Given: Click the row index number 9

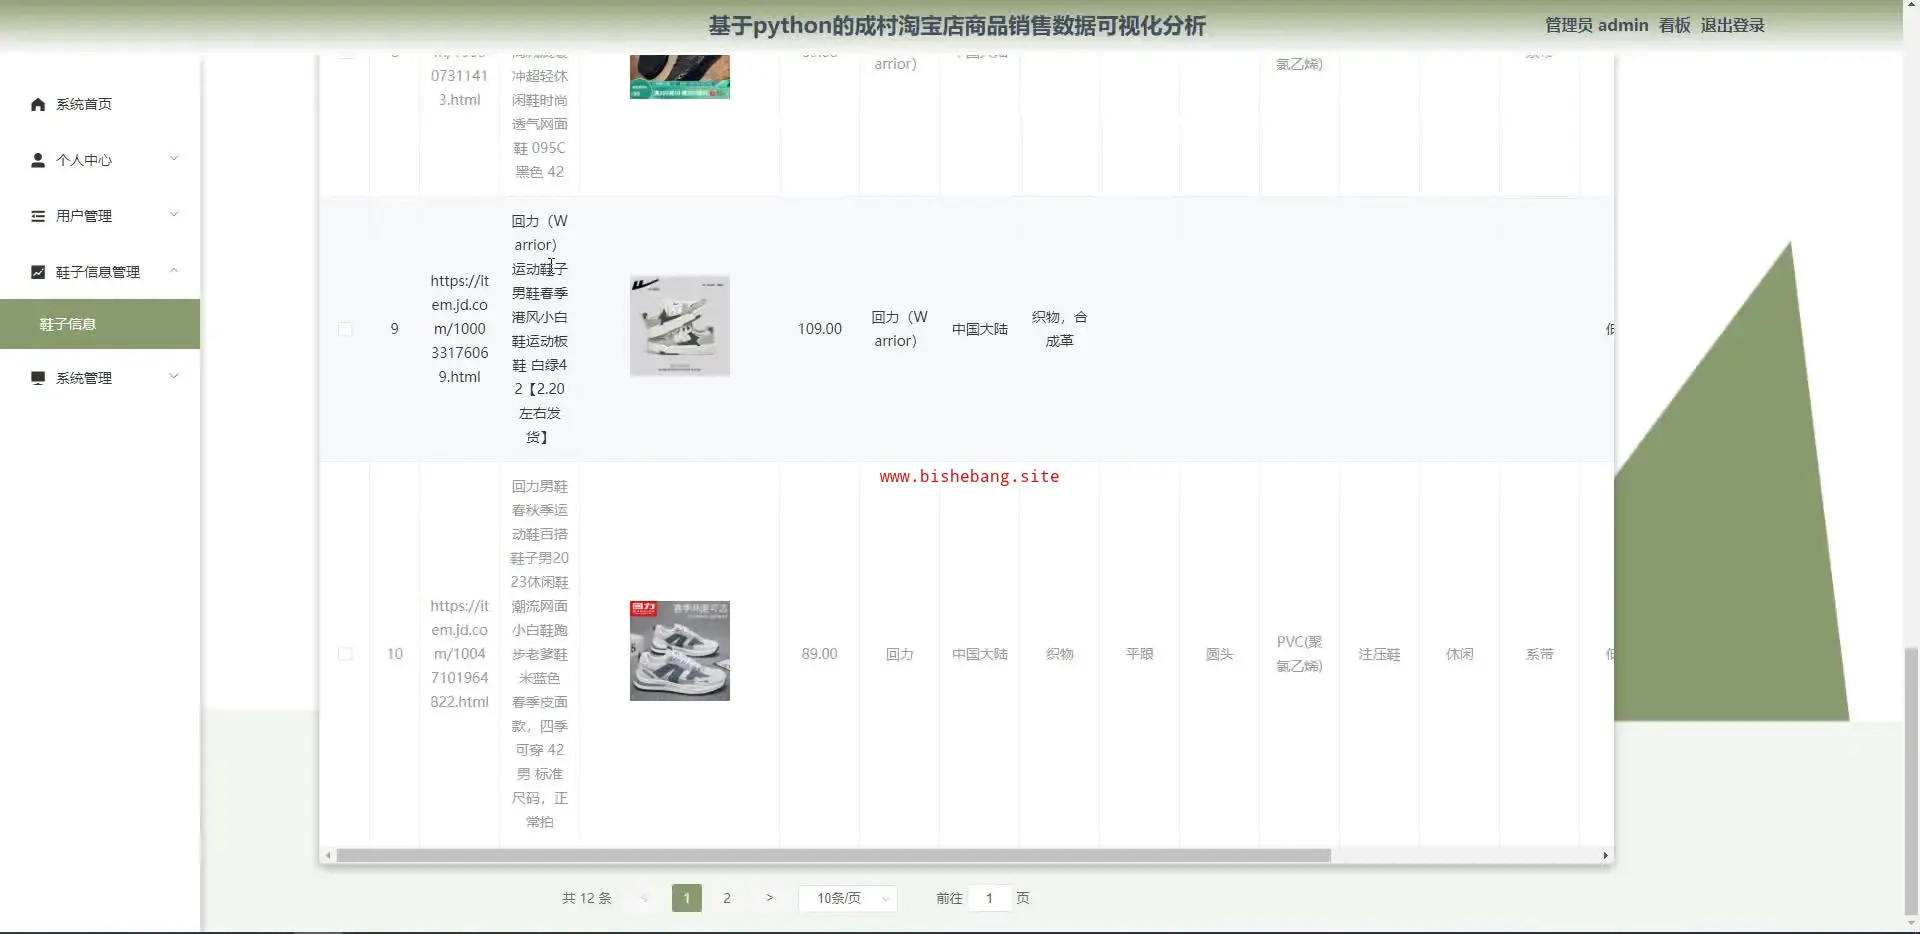Looking at the screenshot, I should [x=395, y=329].
